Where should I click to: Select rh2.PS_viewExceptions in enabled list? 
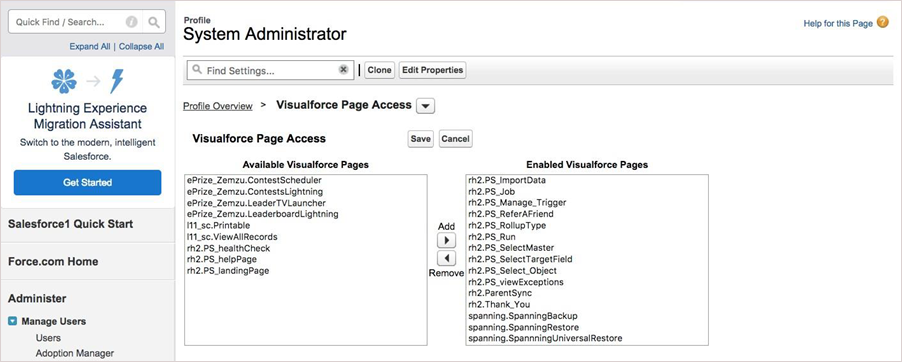tap(587, 282)
